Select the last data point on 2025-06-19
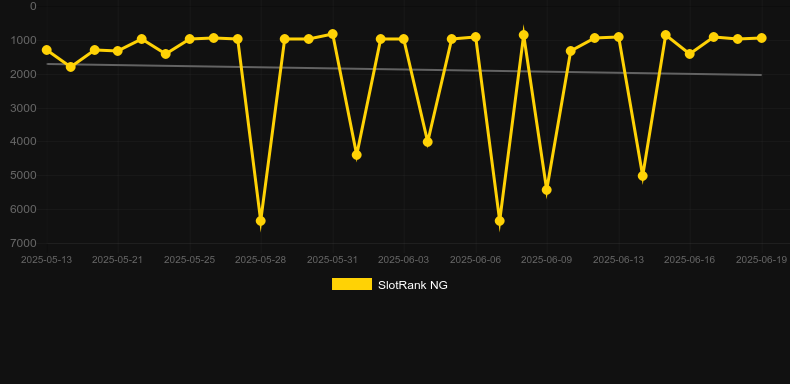This screenshot has width=790, height=384. pyautogui.click(x=761, y=38)
